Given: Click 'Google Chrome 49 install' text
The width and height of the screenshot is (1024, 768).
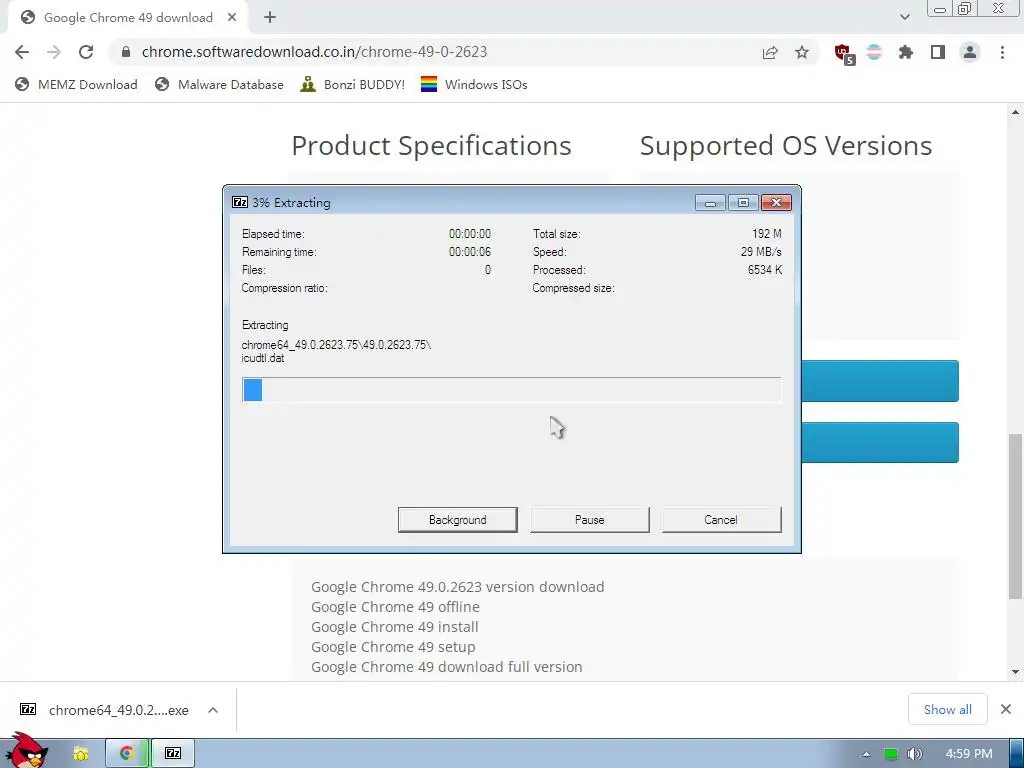Looking at the screenshot, I should [394, 627].
